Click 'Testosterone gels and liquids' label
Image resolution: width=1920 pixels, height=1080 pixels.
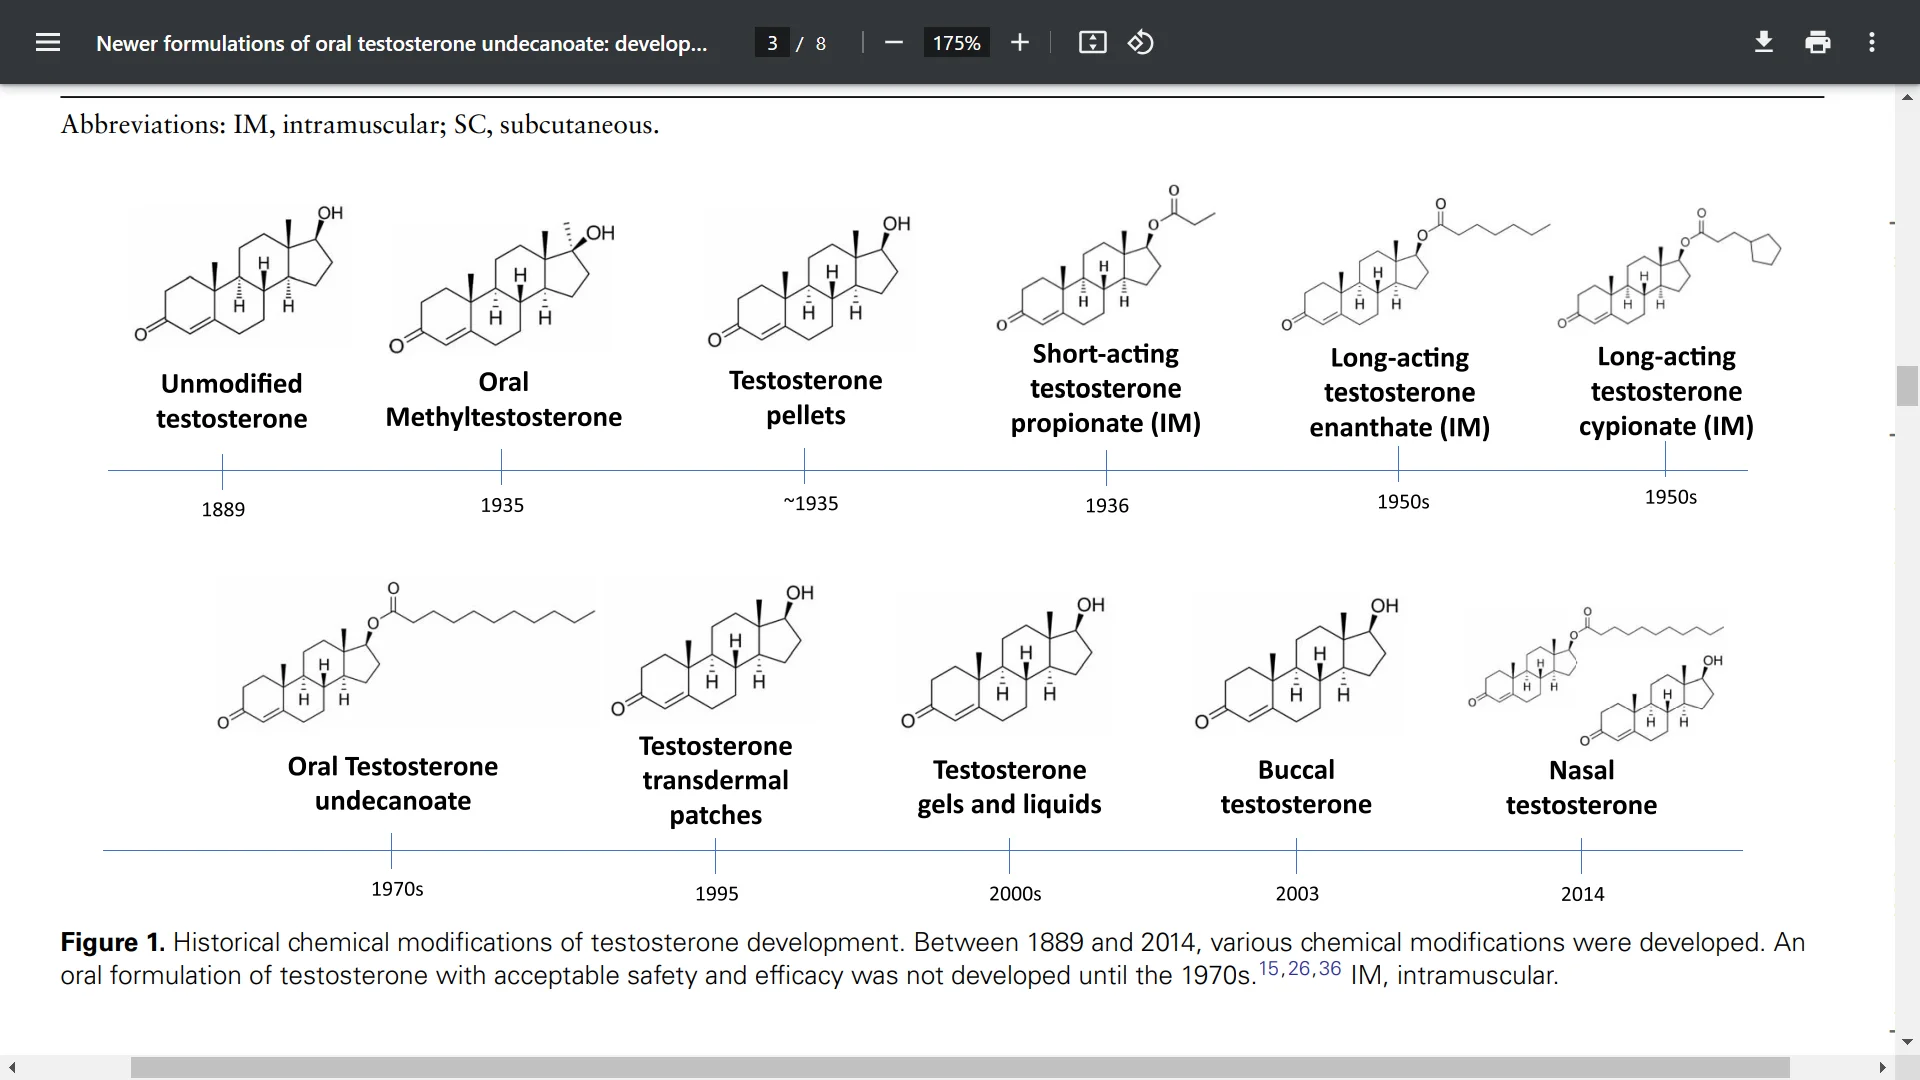(1009, 787)
